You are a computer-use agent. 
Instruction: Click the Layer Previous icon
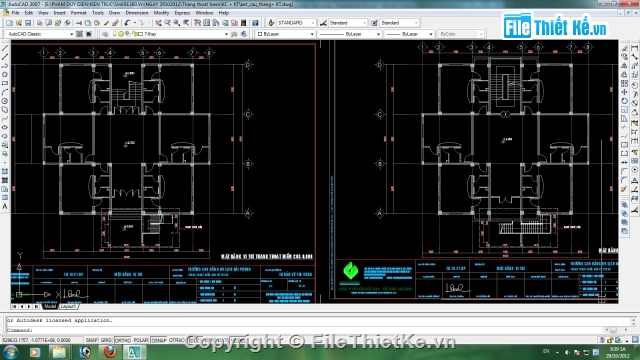pos(244,34)
